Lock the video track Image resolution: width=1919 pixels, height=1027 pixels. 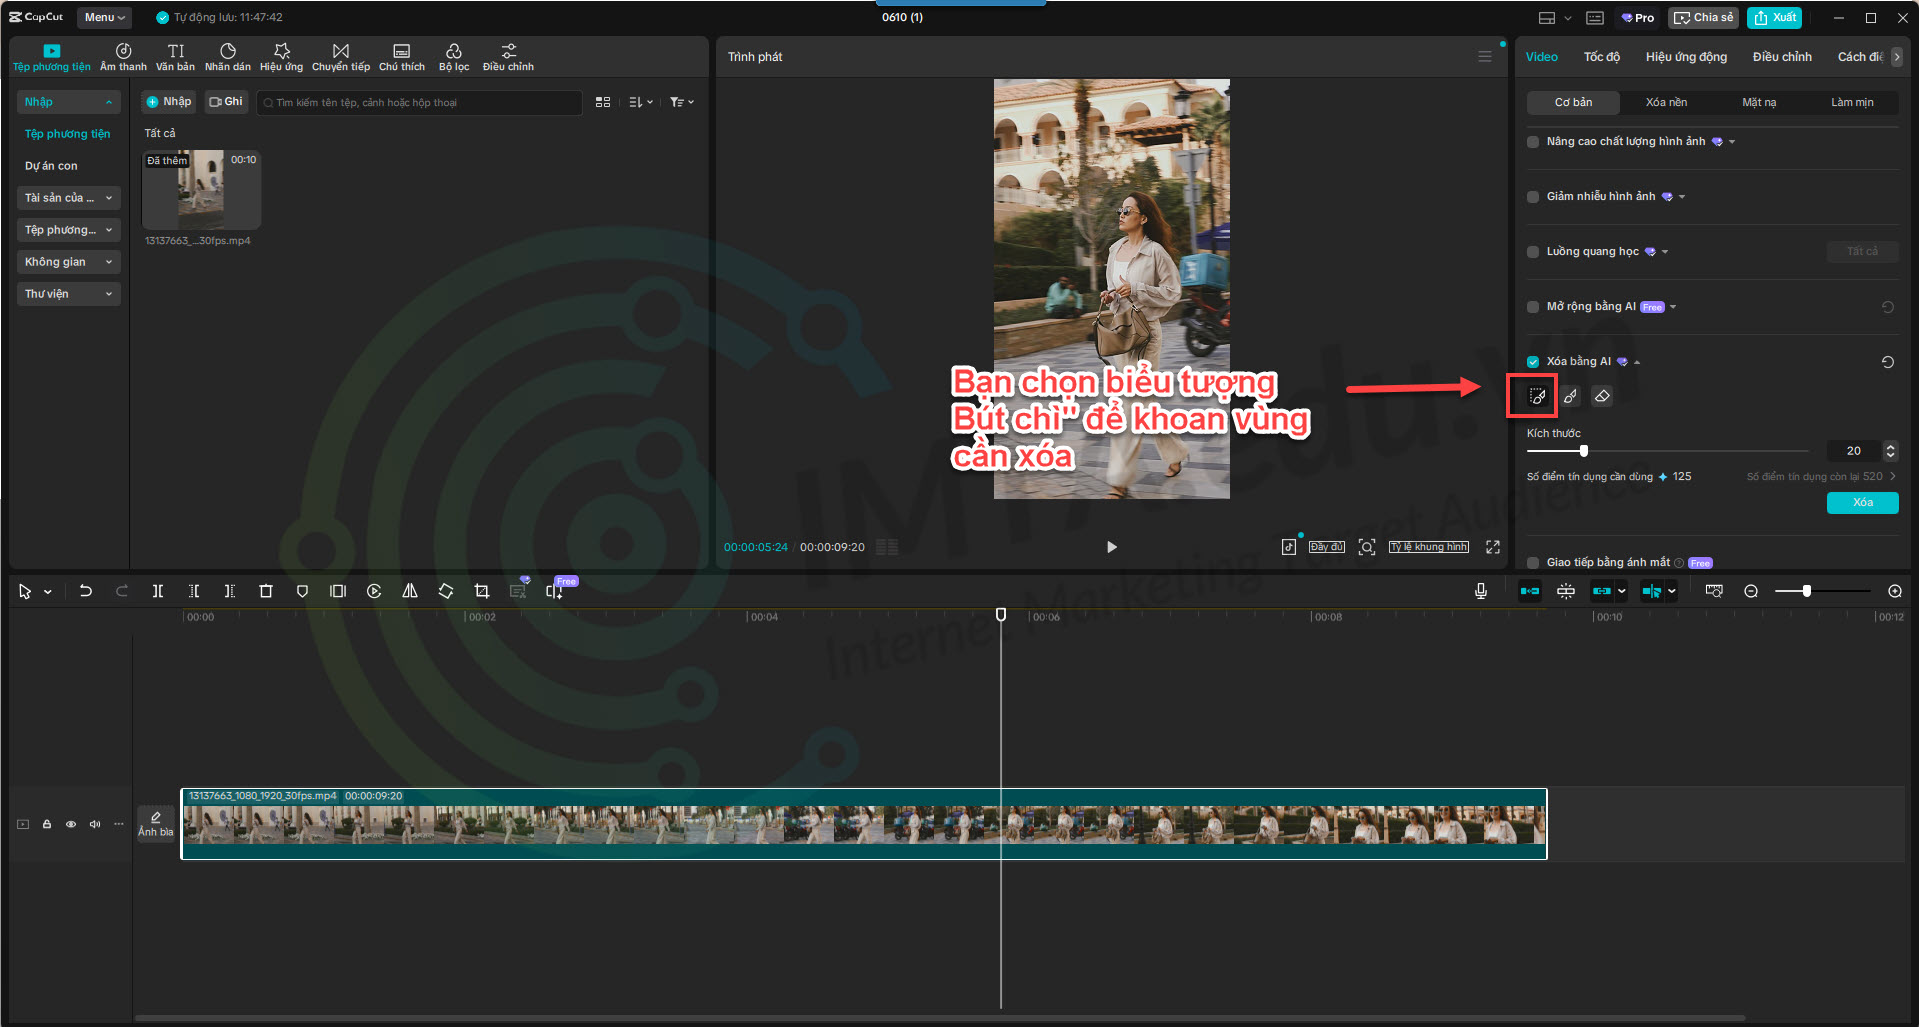pyautogui.click(x=47, y=825)
